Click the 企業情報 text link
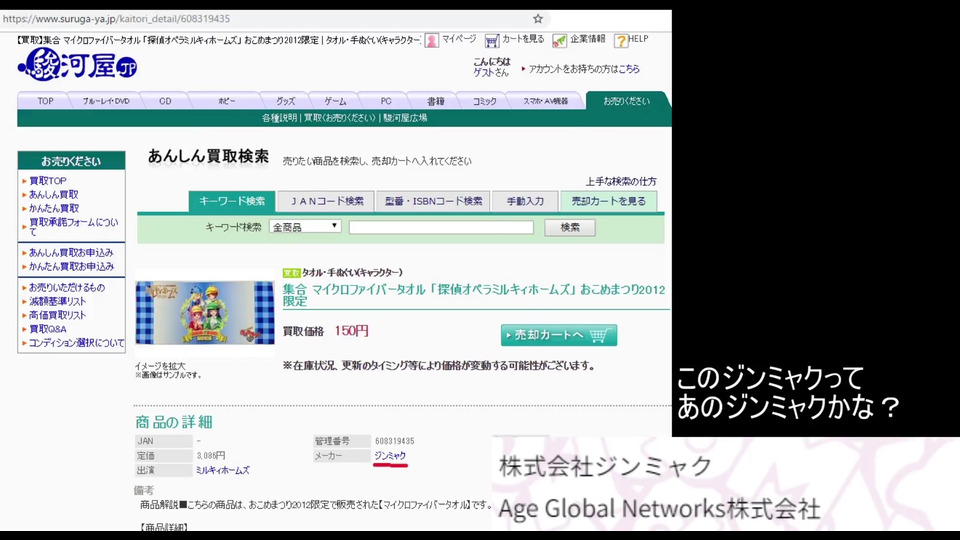This screenshot has width=960, height=540. coord(588,39)
